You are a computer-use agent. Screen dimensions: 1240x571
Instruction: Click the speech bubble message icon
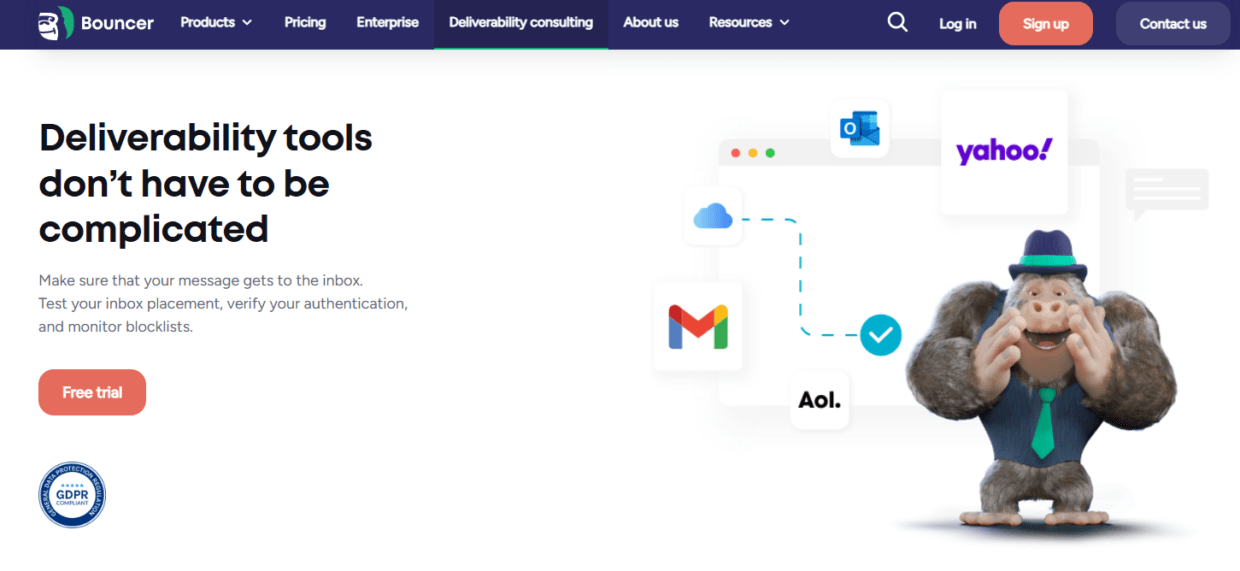click(1167, 193)
